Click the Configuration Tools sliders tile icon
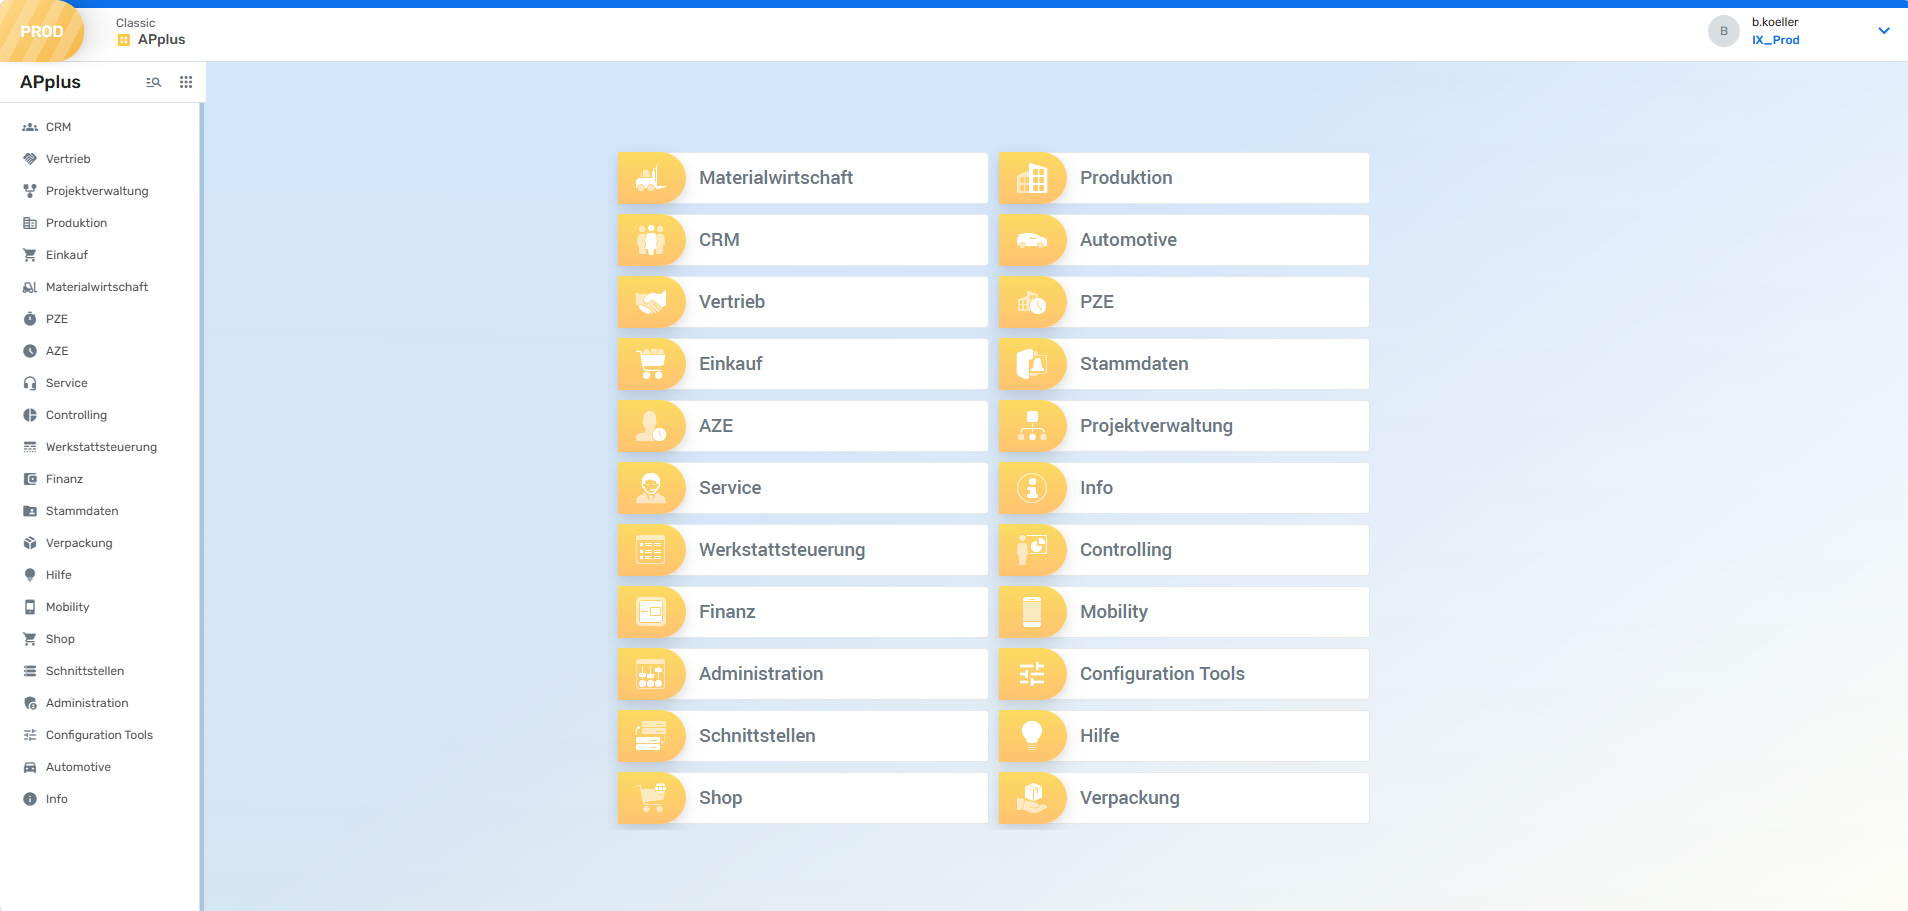This screenshot has width=1908, height=911. [1032, 674]
